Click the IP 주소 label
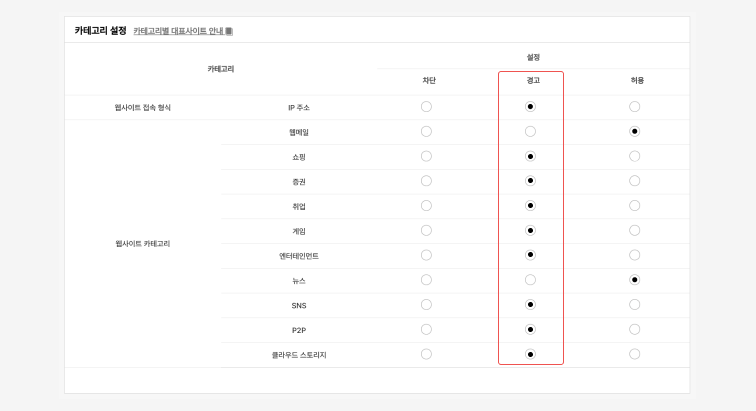Viewport: 756px width, 411px height. click(299, 108)
